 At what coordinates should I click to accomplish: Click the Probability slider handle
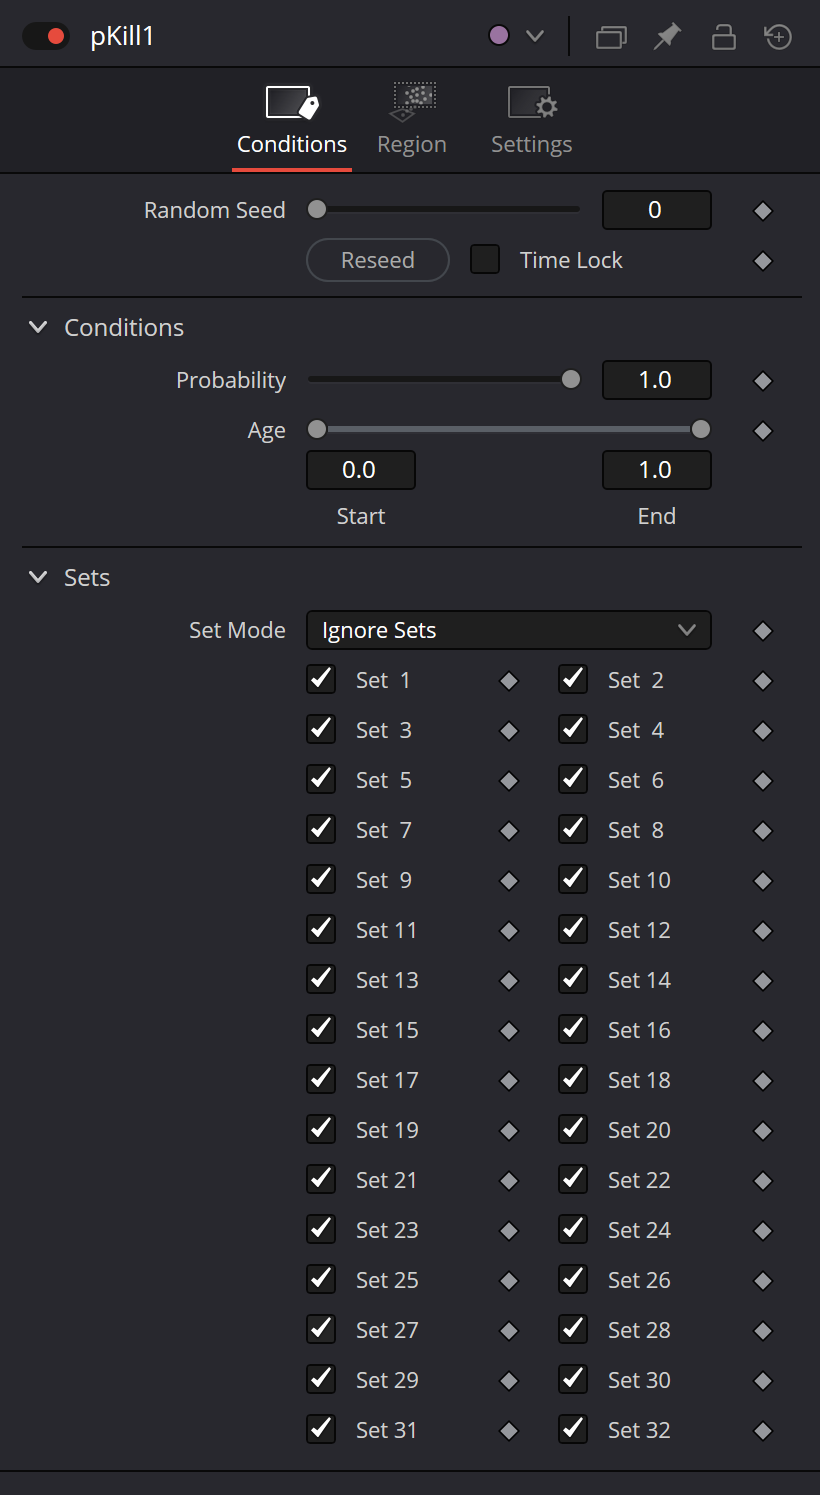tap(571, 380)
